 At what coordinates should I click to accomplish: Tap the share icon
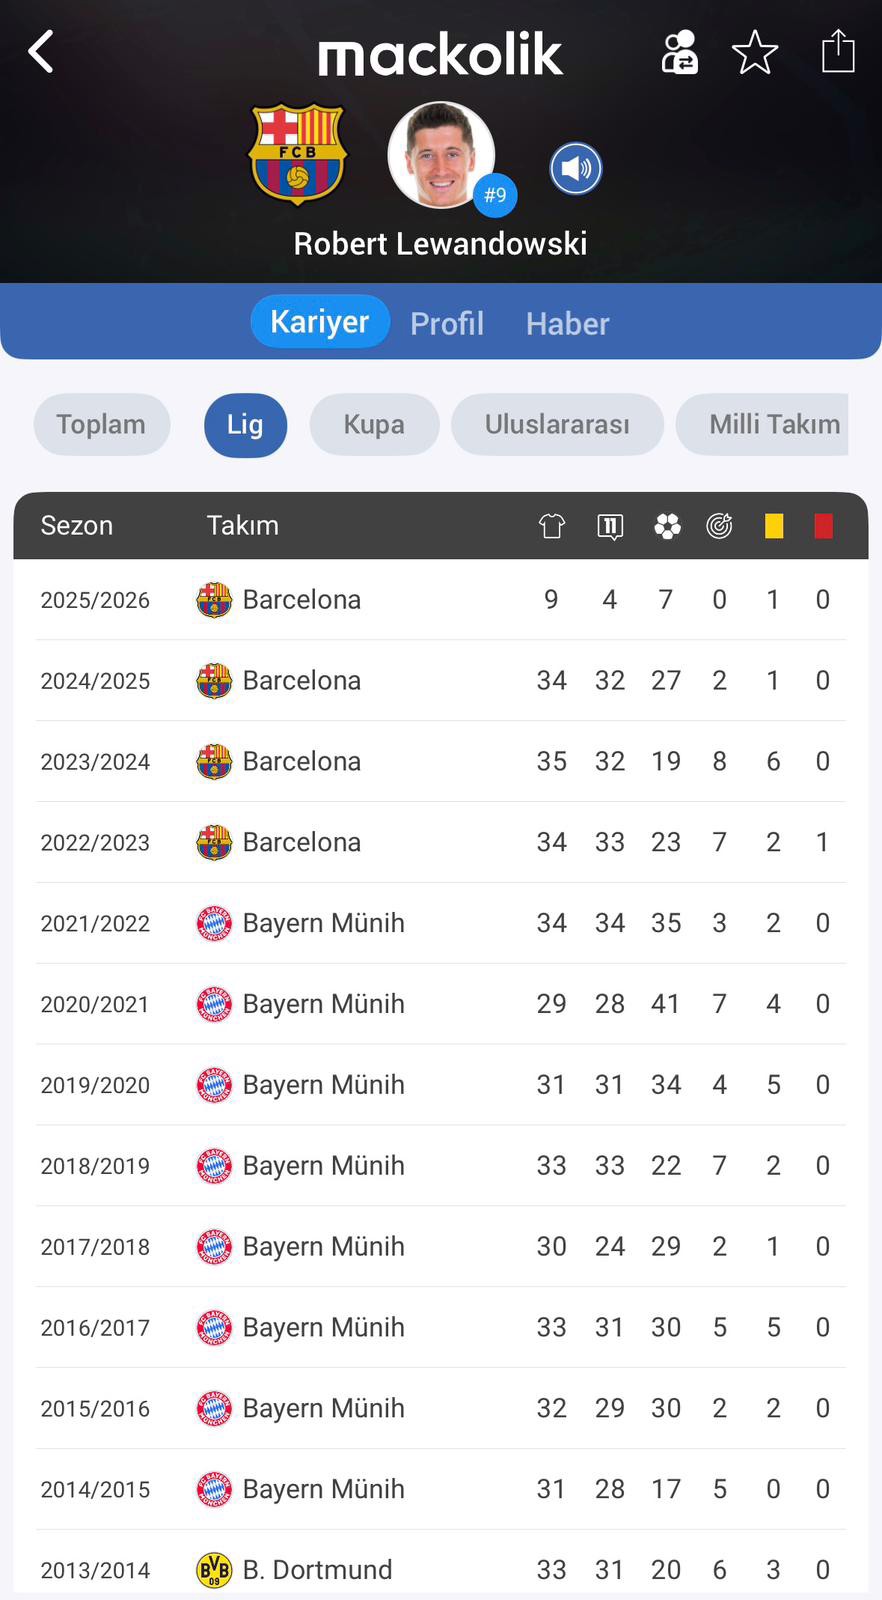point(838,51)
